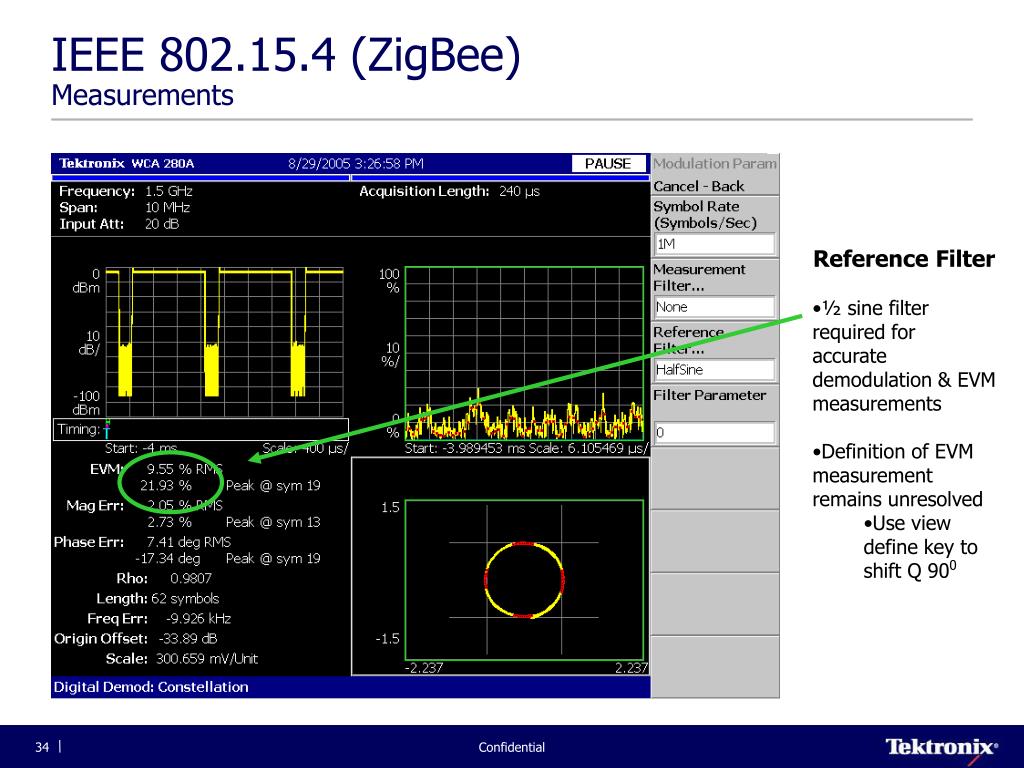Click the Digital Demod: Constellation status bar
This screenshot has height=768, width=1024.
click(351, 687)
